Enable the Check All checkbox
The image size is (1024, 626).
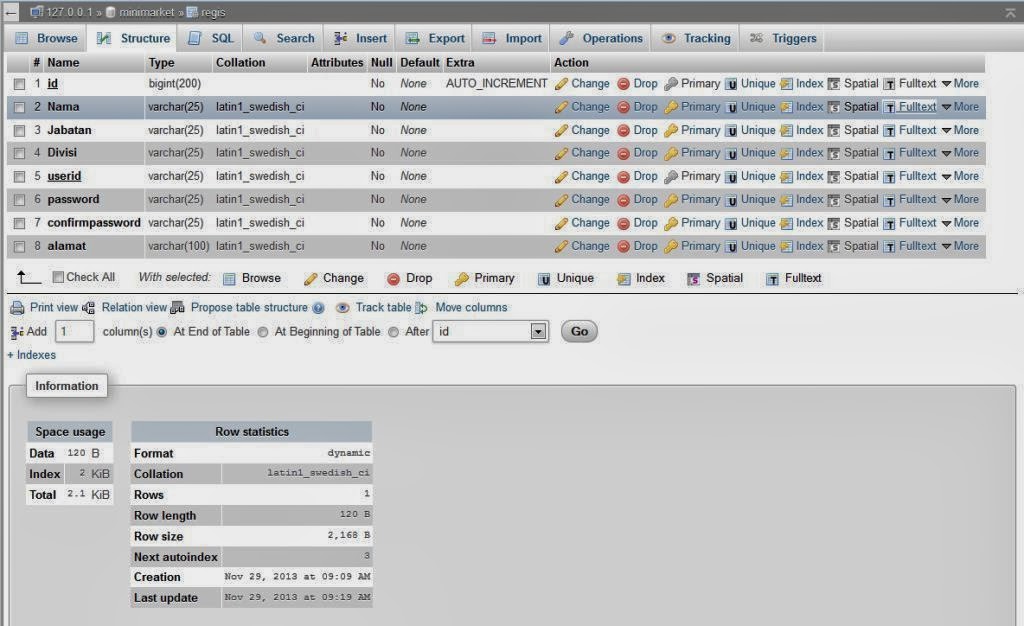(x=58, y=277)
